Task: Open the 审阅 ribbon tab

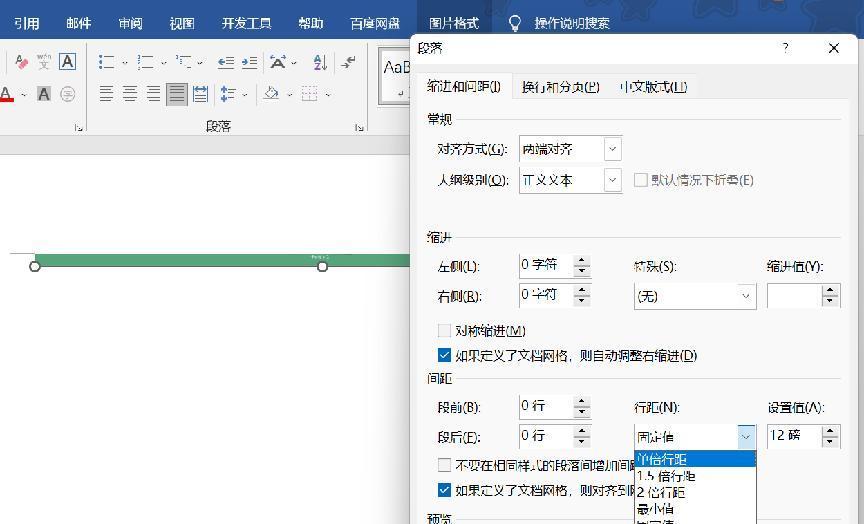Action: (x=131, y=23)
